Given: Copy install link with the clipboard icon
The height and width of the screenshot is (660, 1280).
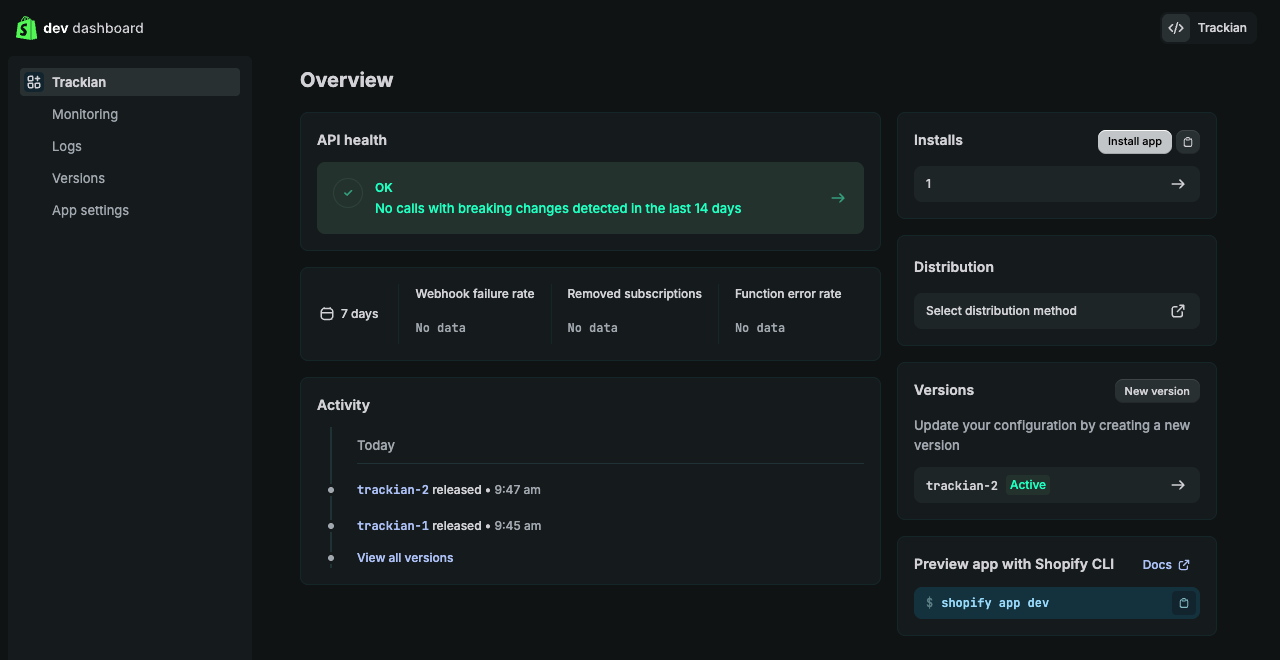Looking at the screenshot, I should click(1188, 142).
